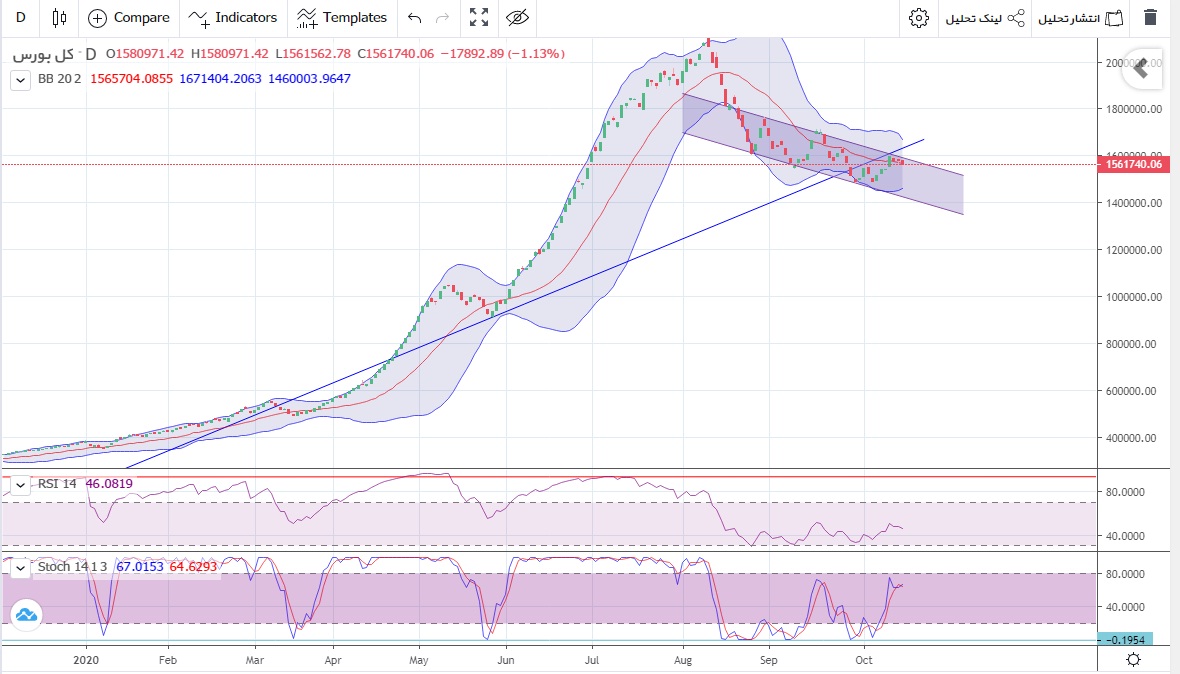Click the open price O1580971.42
This screenshot has width=1180, height=674.
pyautogui.click(x=144, y=53)
